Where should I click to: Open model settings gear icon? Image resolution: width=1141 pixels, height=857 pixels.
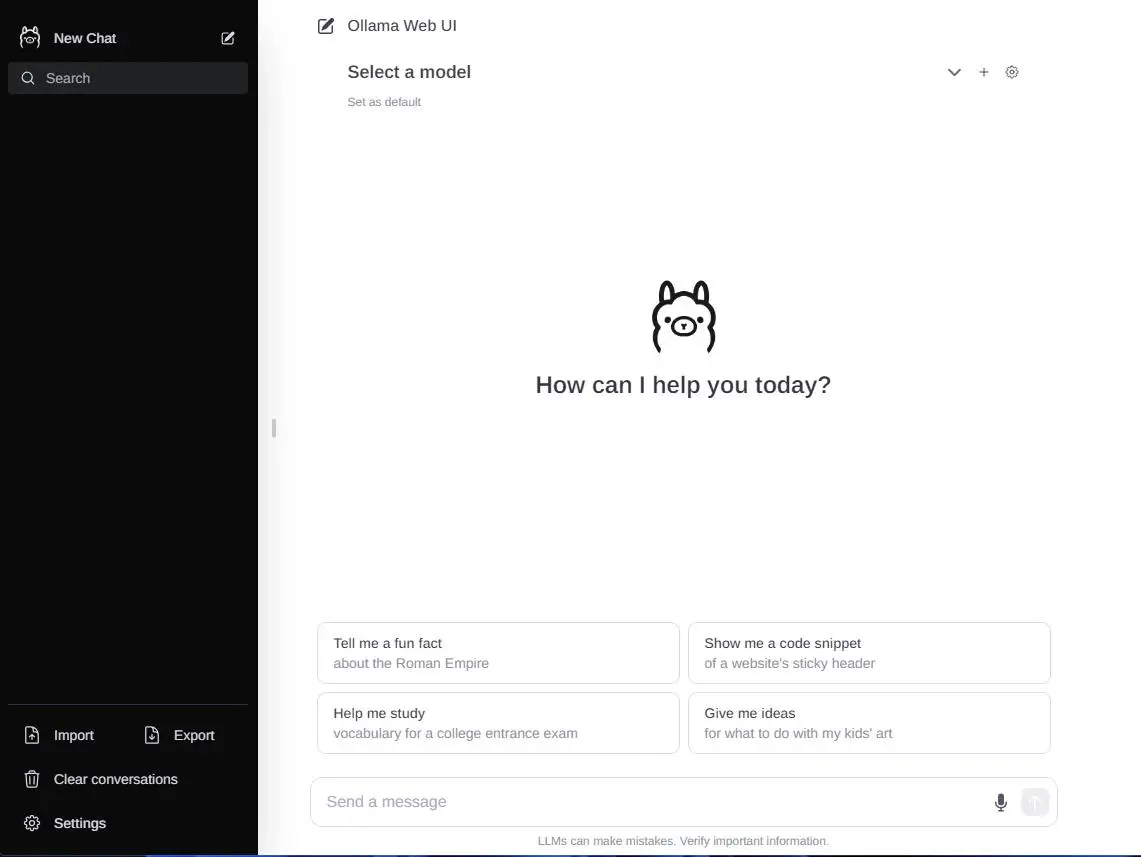[1012, 72]
